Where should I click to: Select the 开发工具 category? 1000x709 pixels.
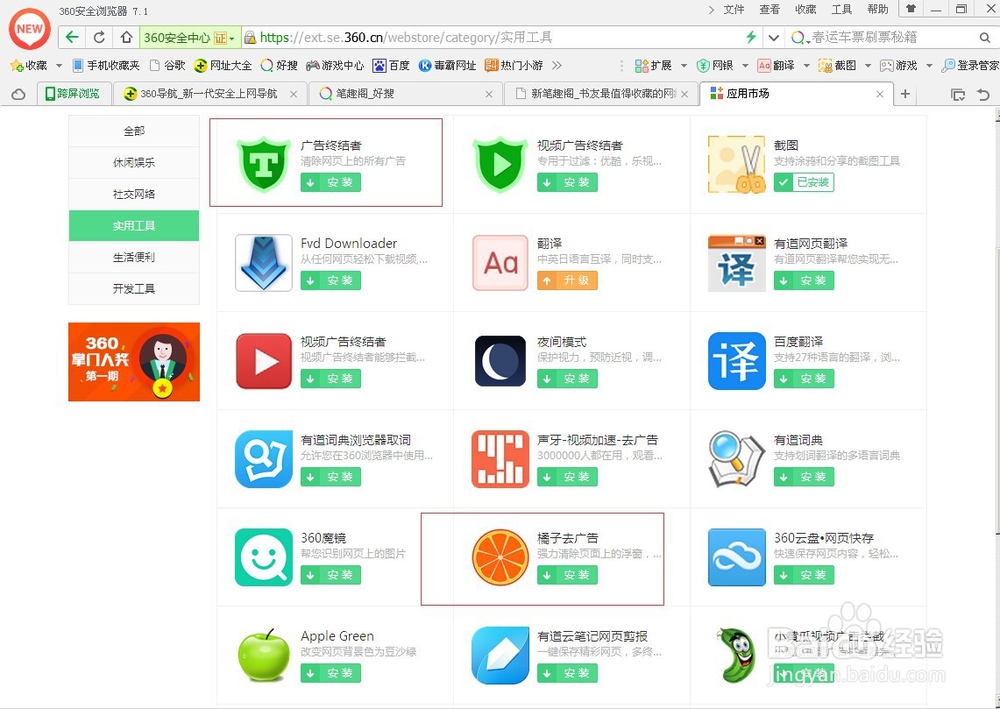point(134,289)
